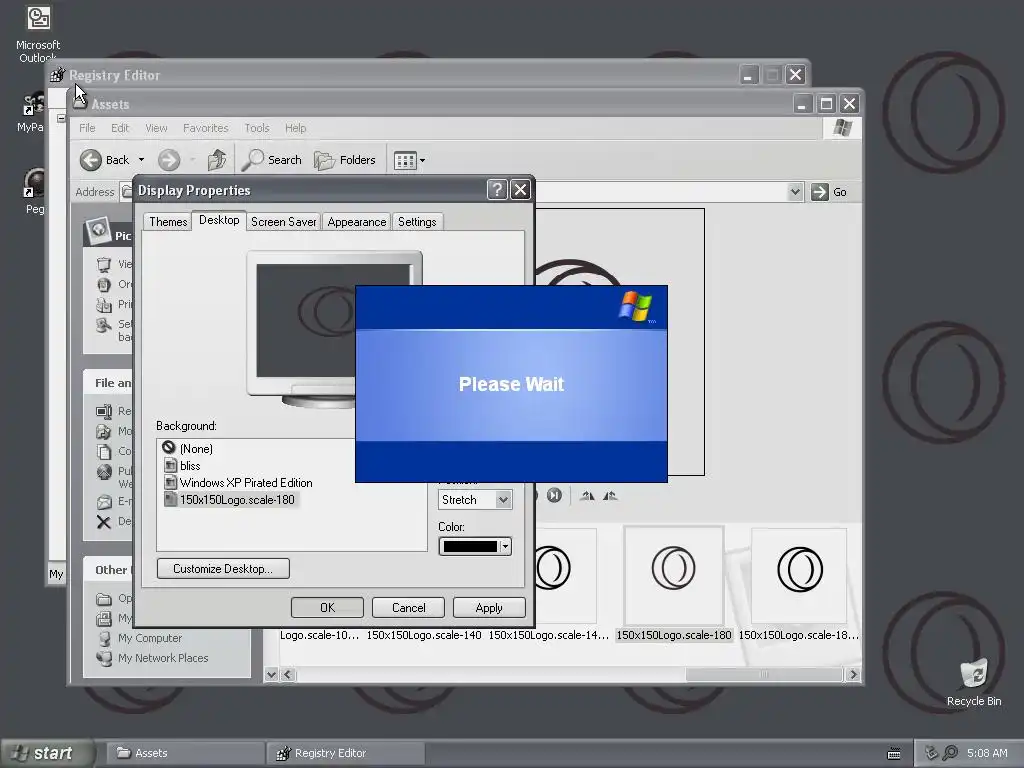Viewport: 1024px width, 768px height.
Task: Click the 5:08 AM taskbar clock
Action: pyautogui.click(x=987, y=753)
